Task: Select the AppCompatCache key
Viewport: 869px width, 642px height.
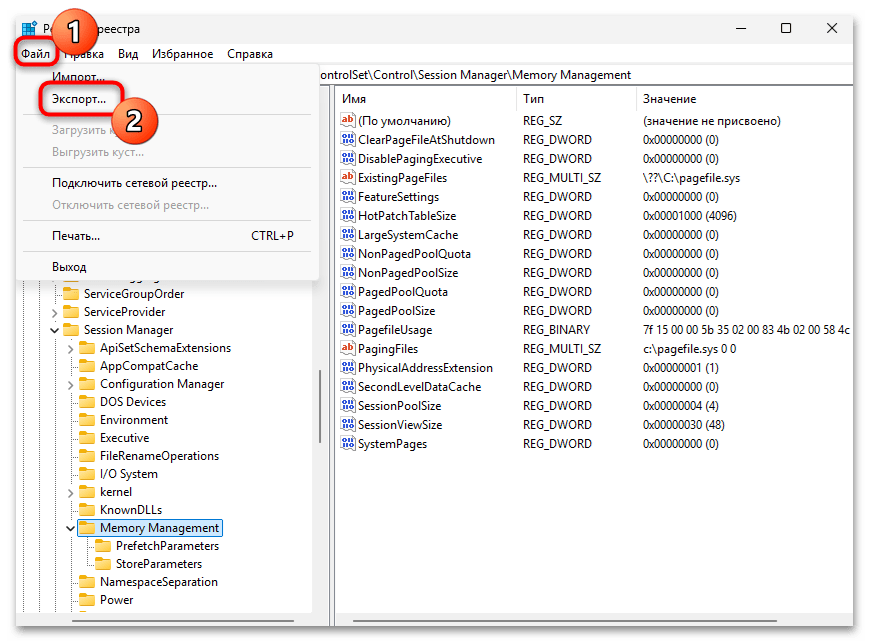Action: coord(149,366)
